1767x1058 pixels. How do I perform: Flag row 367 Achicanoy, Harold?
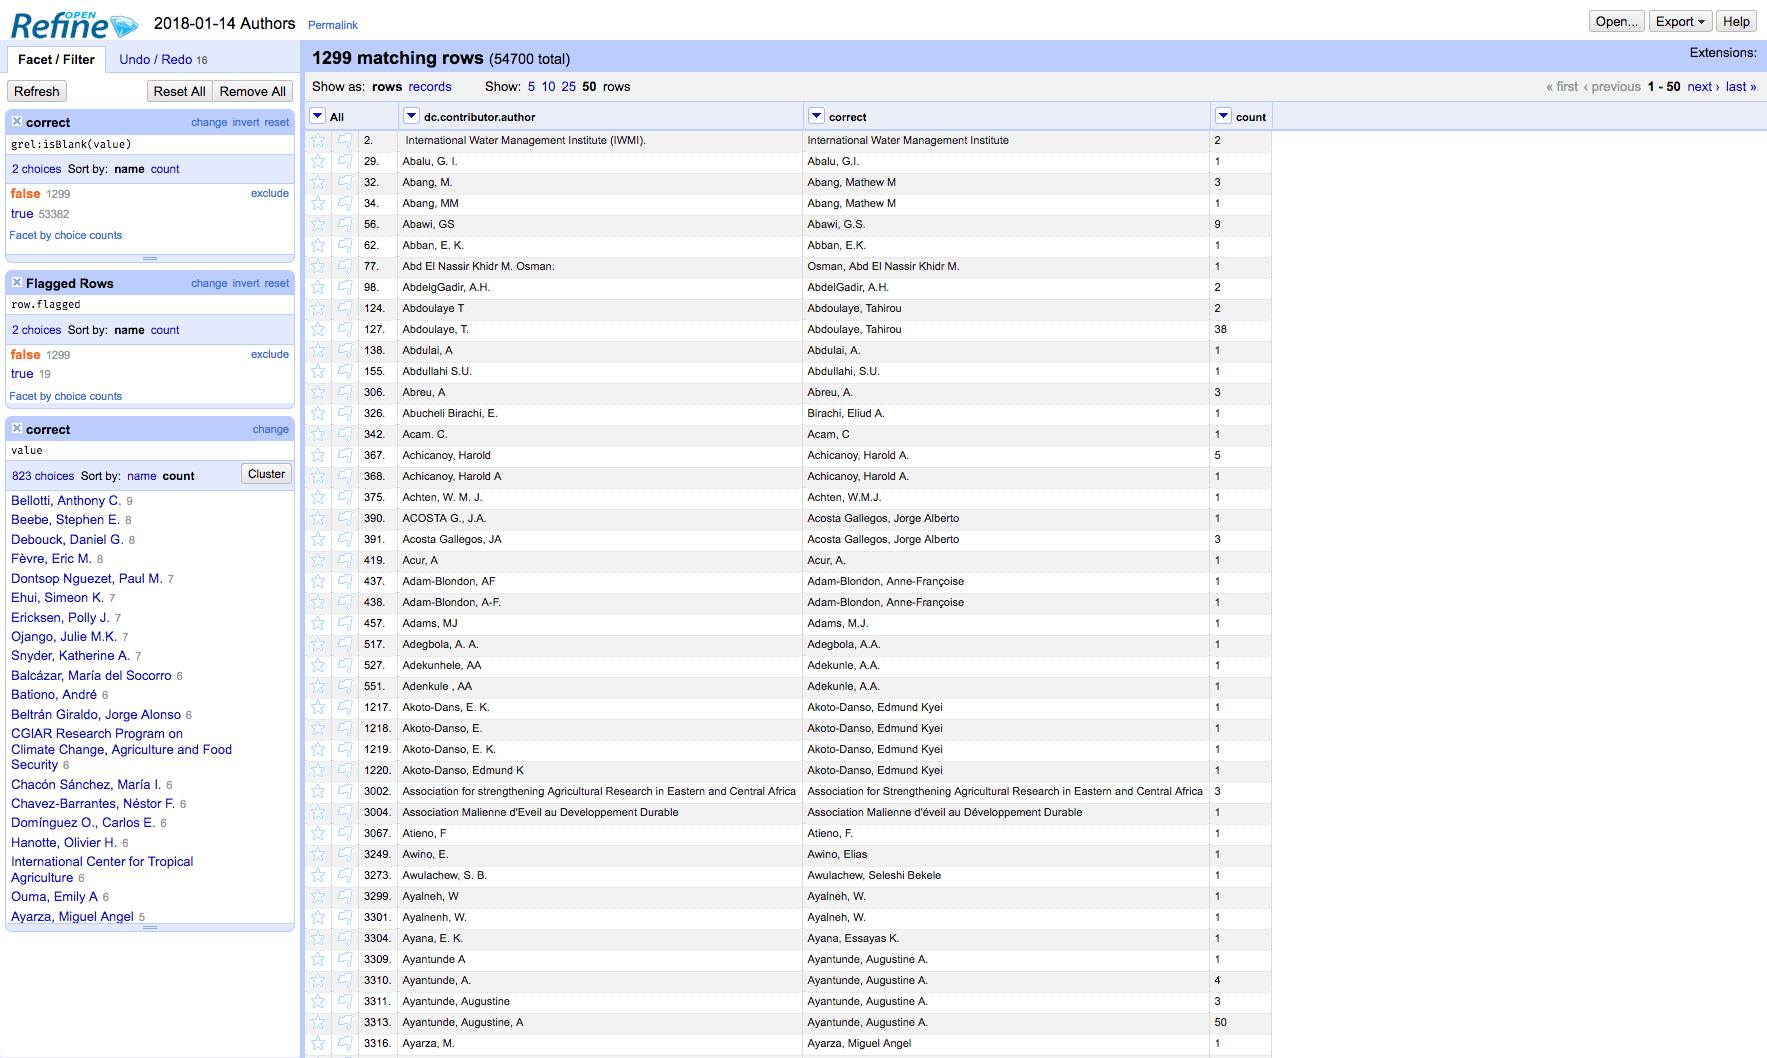pos(345,455)
